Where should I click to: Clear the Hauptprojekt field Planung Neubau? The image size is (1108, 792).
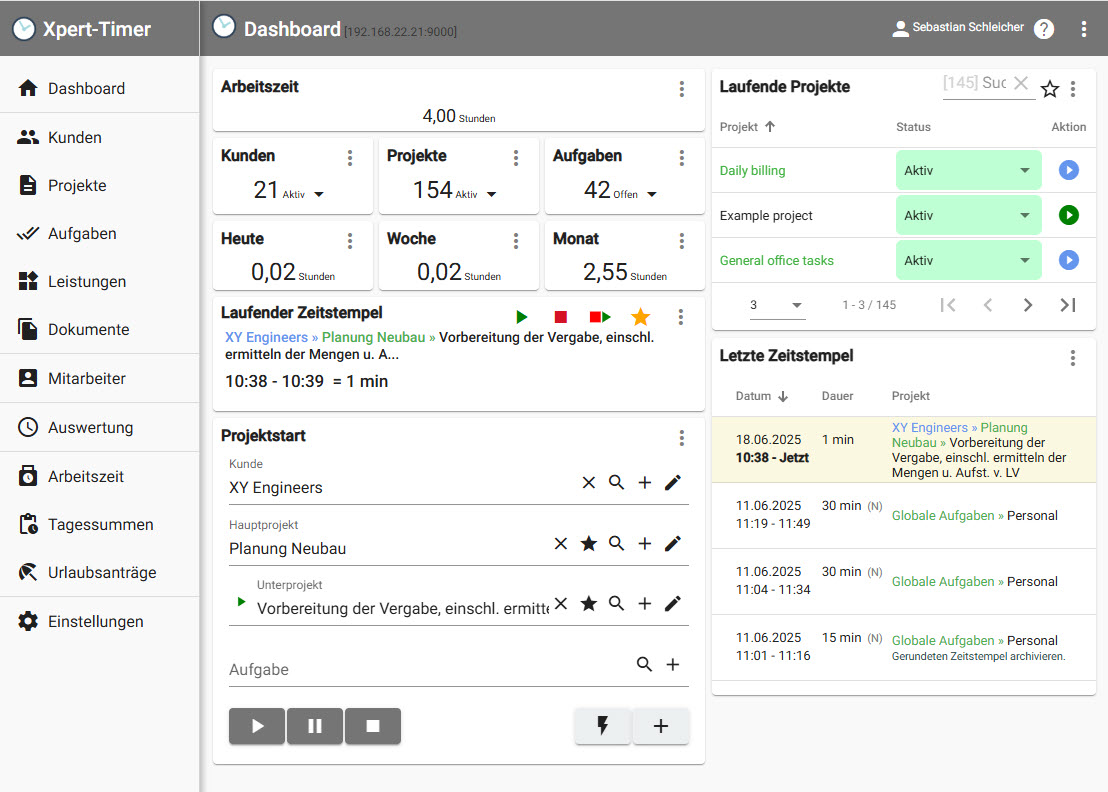tap(561, 543)
